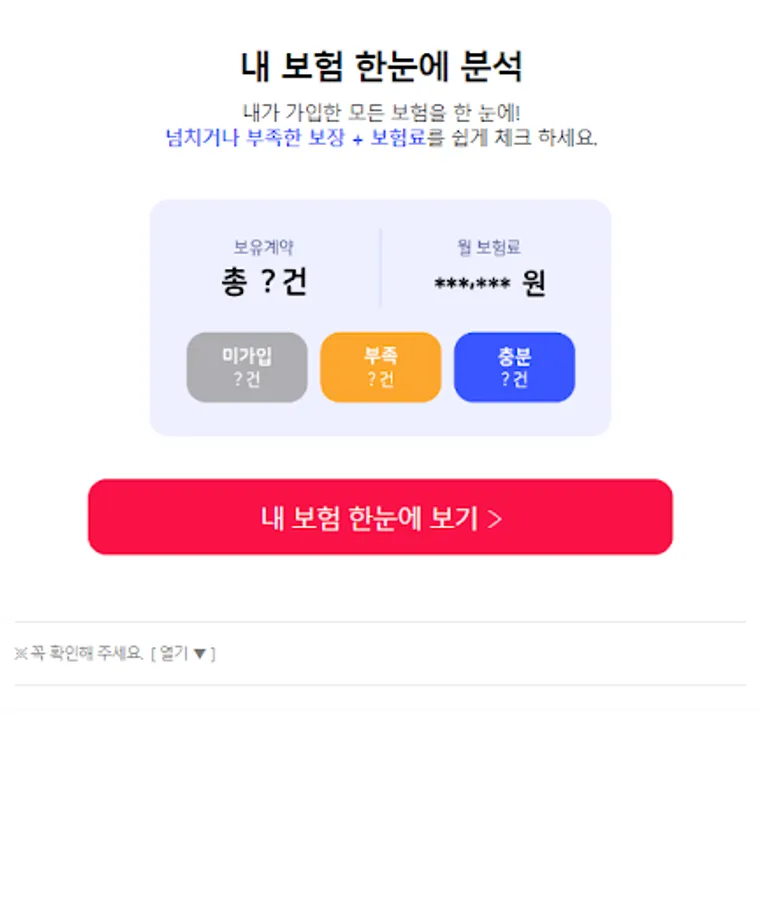The image size is (761, 900).
Task: Select the blue 충분 badge
Action: coord(514,367)
